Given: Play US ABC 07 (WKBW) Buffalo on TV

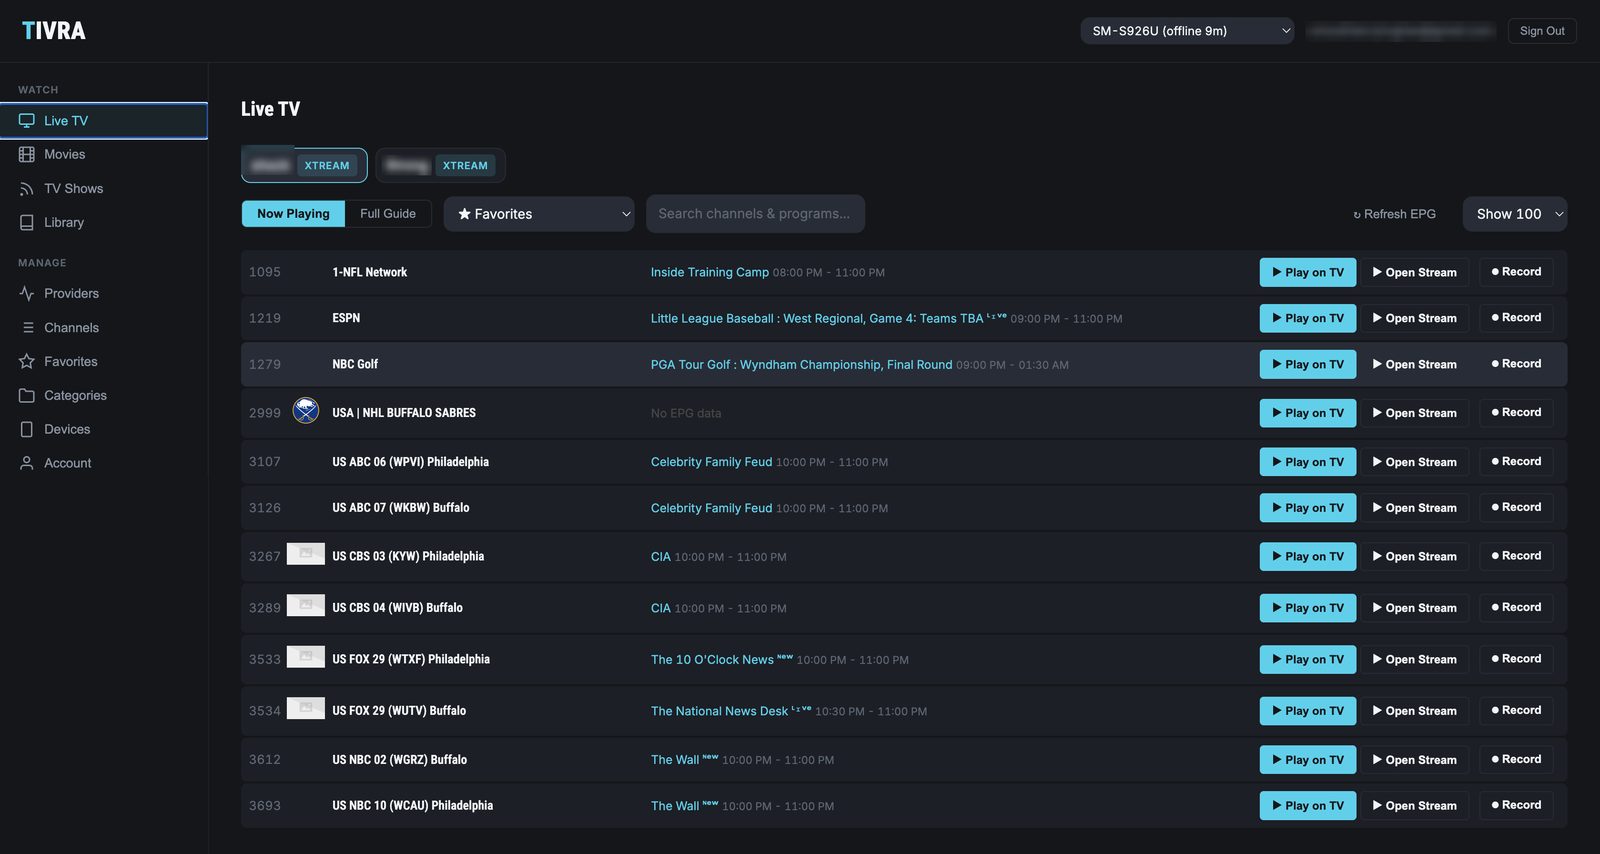Looking at the screenshot, I should tap(1308, 508).
